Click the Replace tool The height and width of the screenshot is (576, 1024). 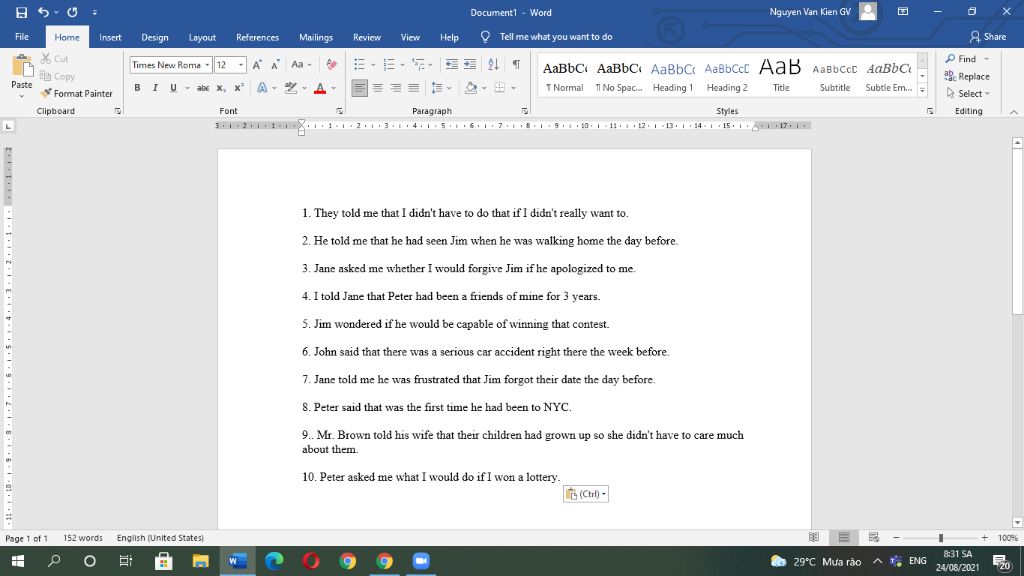967,76
